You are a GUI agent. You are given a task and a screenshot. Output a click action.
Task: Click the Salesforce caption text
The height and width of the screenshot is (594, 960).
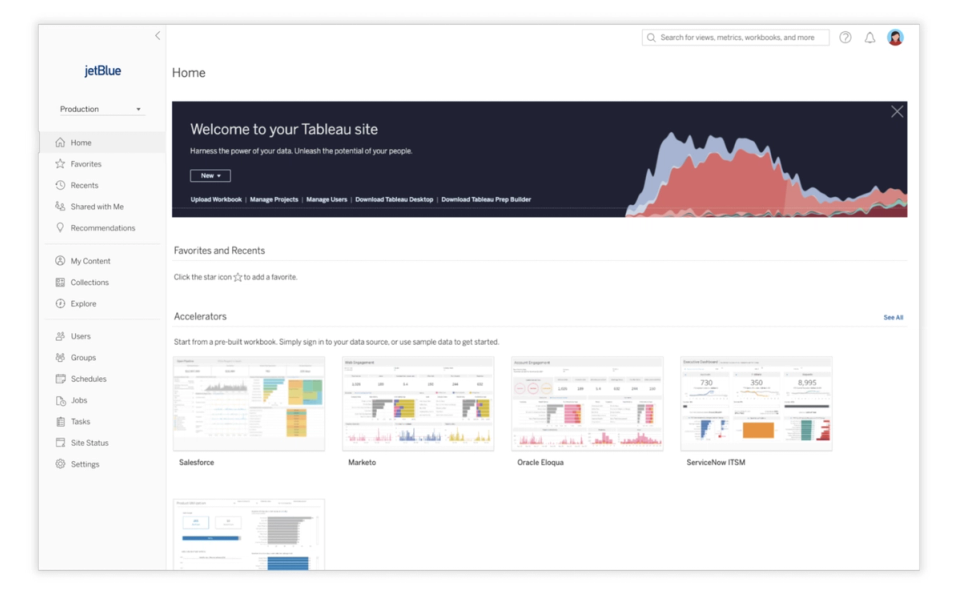point(197,462)
